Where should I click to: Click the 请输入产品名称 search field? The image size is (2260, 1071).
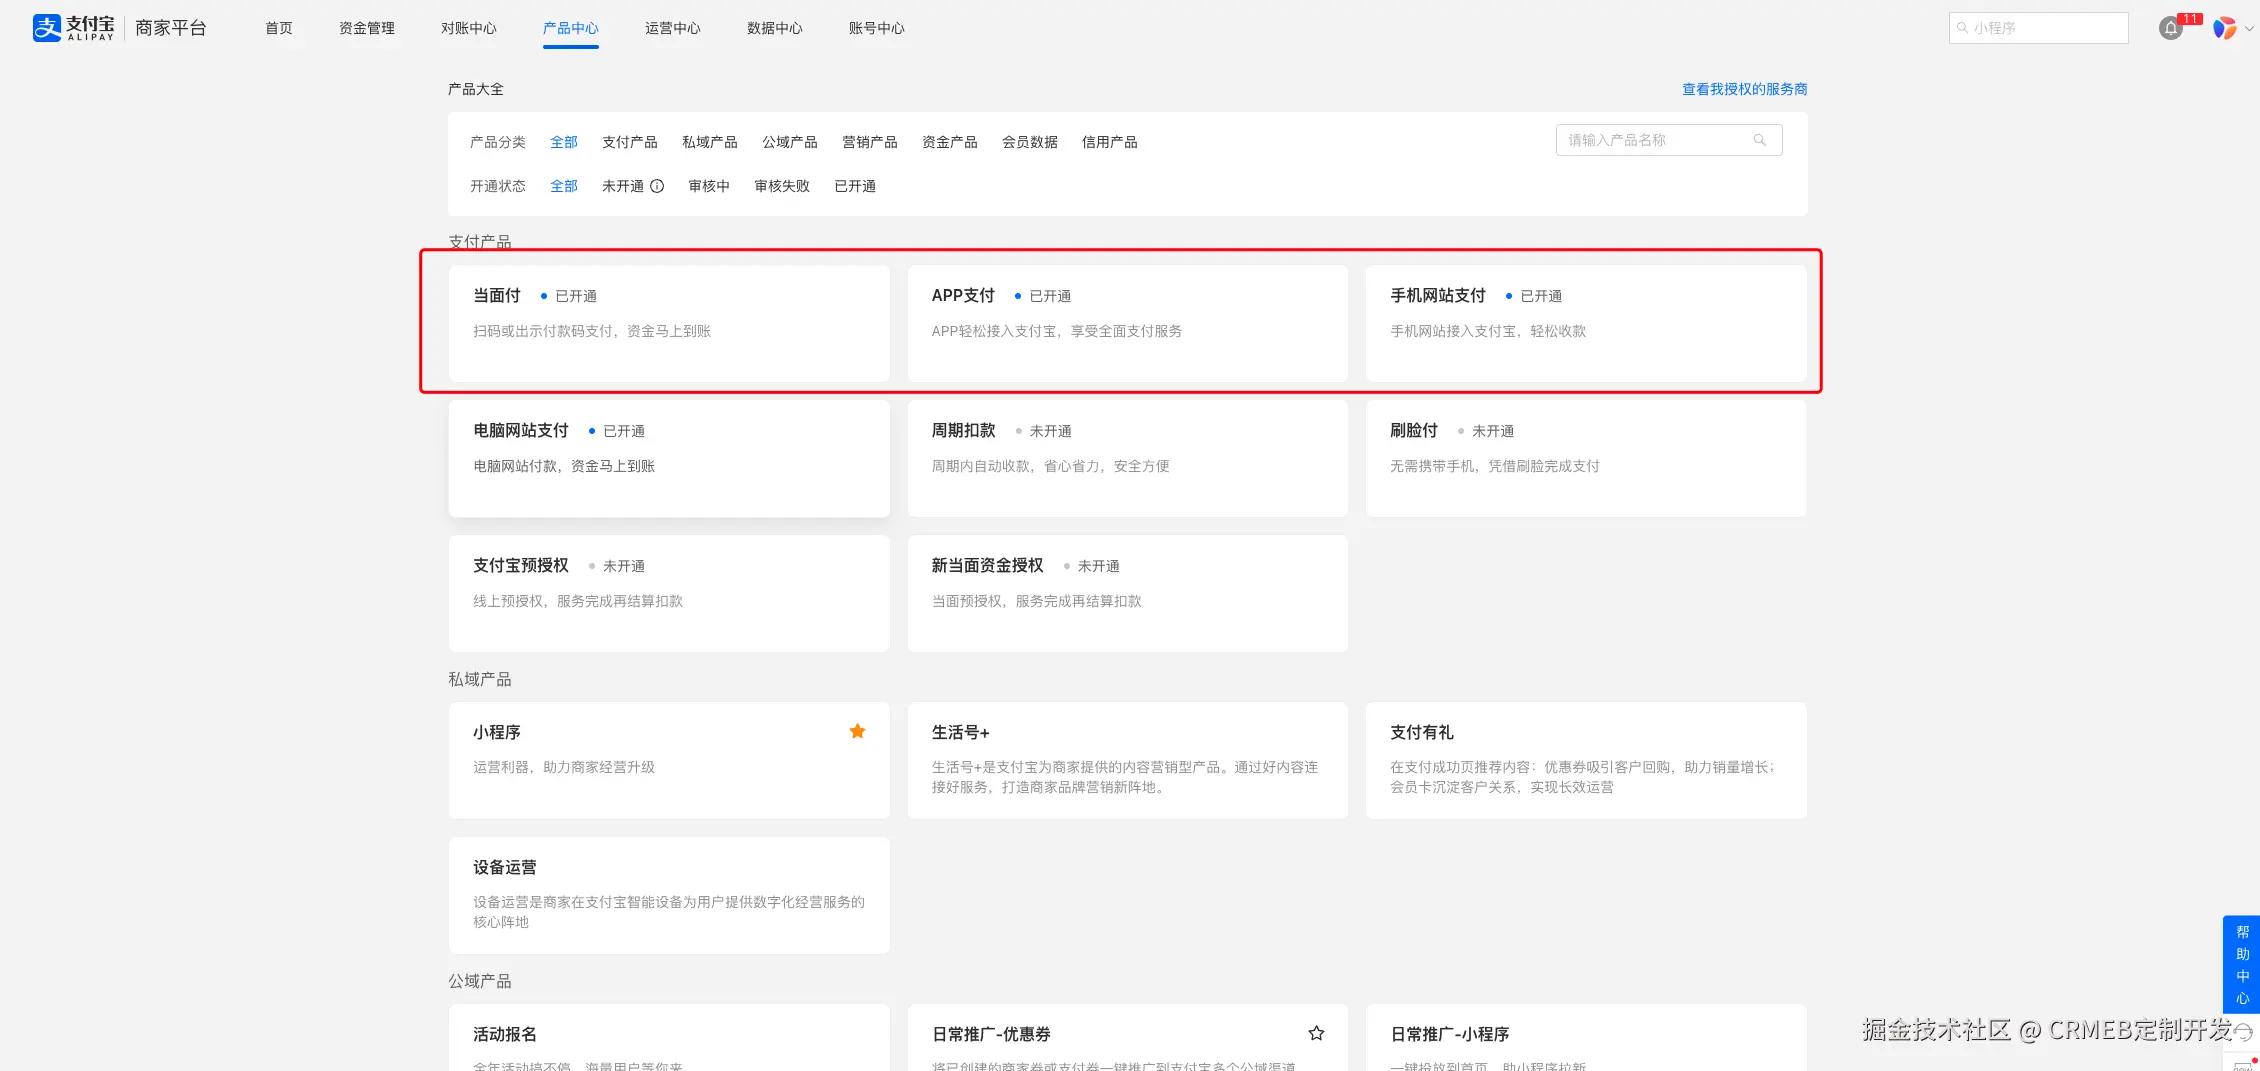[x=1669, y=140]
